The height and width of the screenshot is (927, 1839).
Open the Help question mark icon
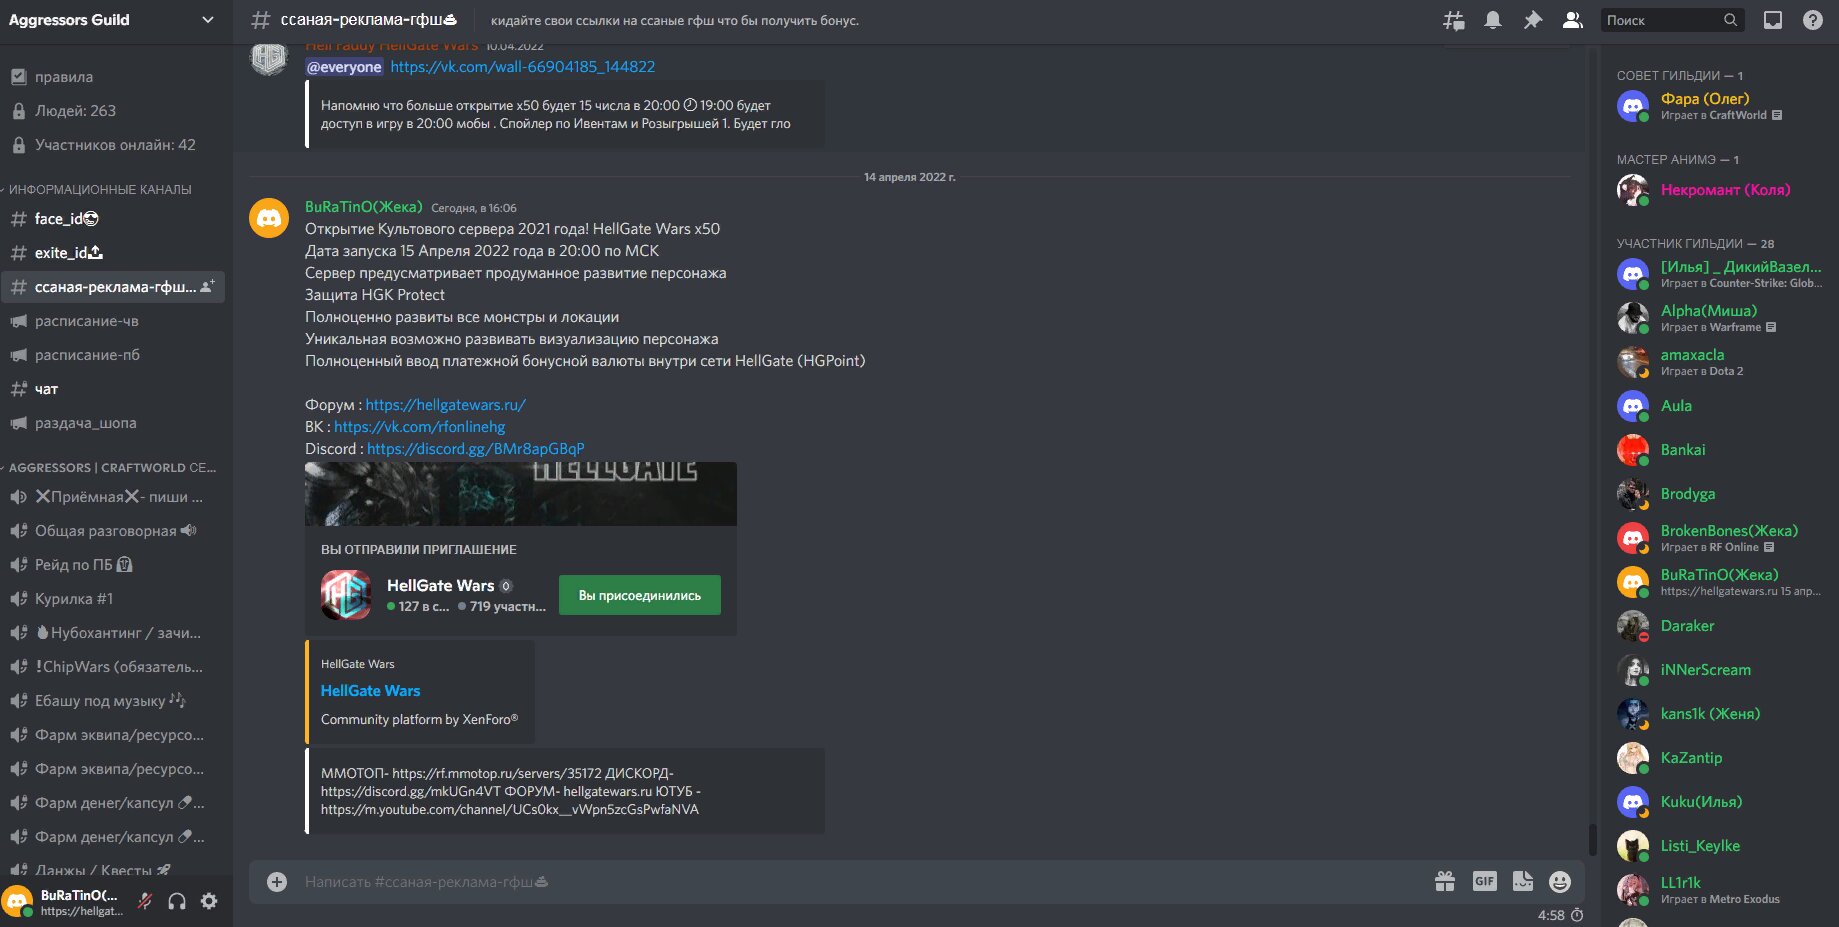point(1812,20)
